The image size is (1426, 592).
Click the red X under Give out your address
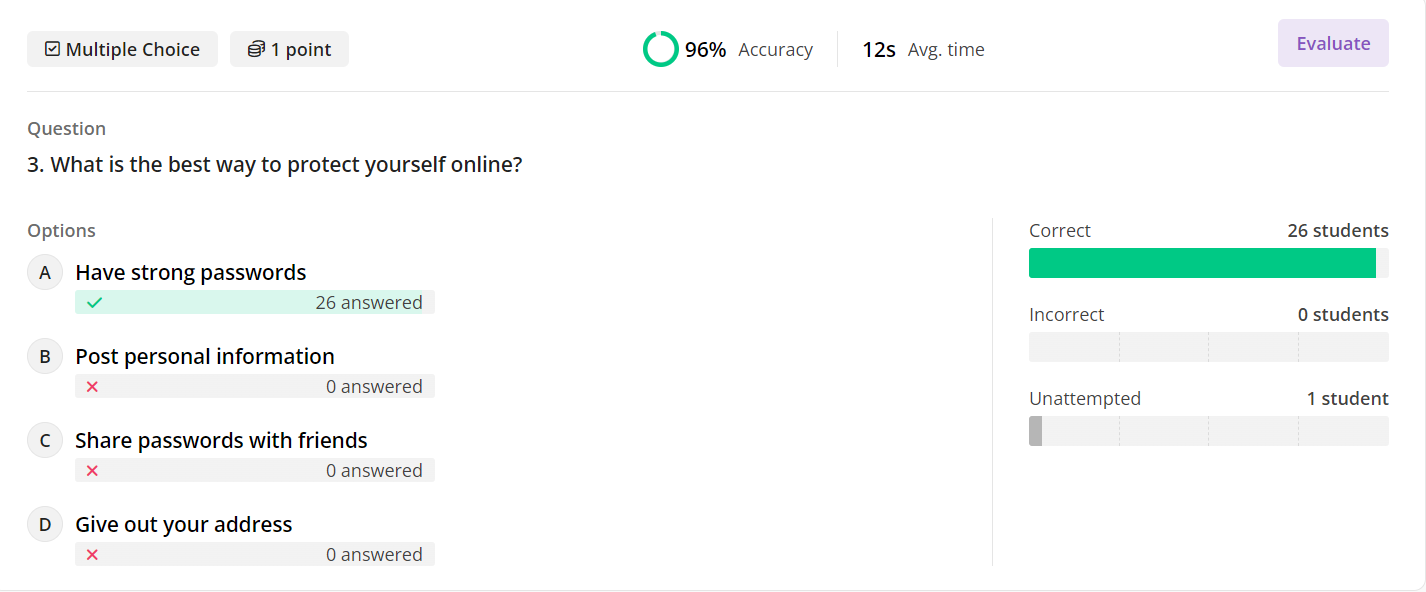pyautogui.click(x=92, y=555)
